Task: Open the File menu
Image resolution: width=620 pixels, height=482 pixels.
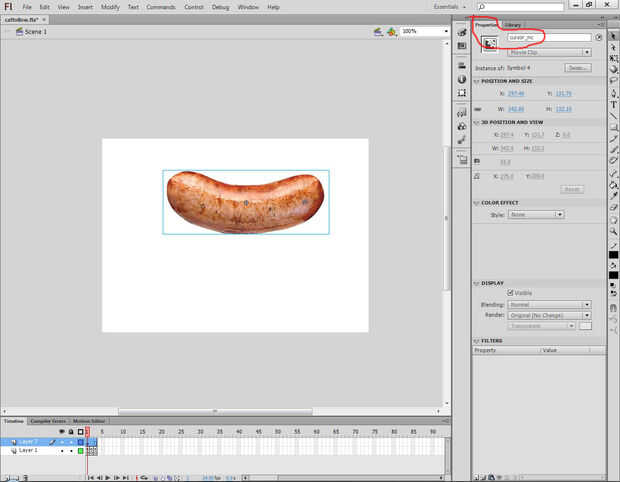Action: (26, 7)
